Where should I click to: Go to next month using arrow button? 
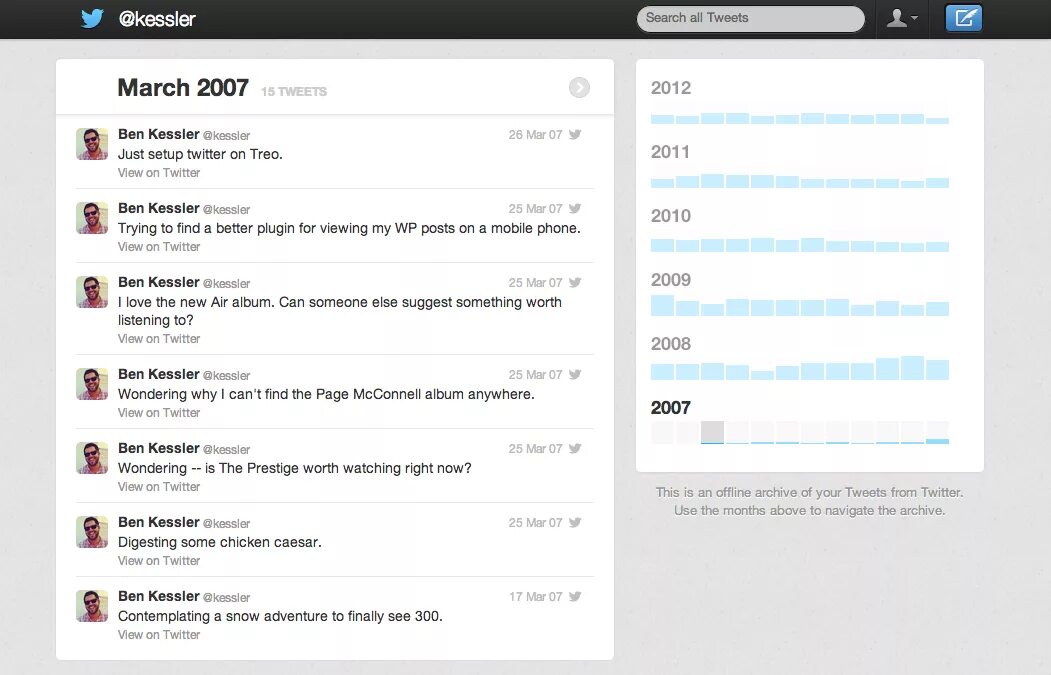579,87
